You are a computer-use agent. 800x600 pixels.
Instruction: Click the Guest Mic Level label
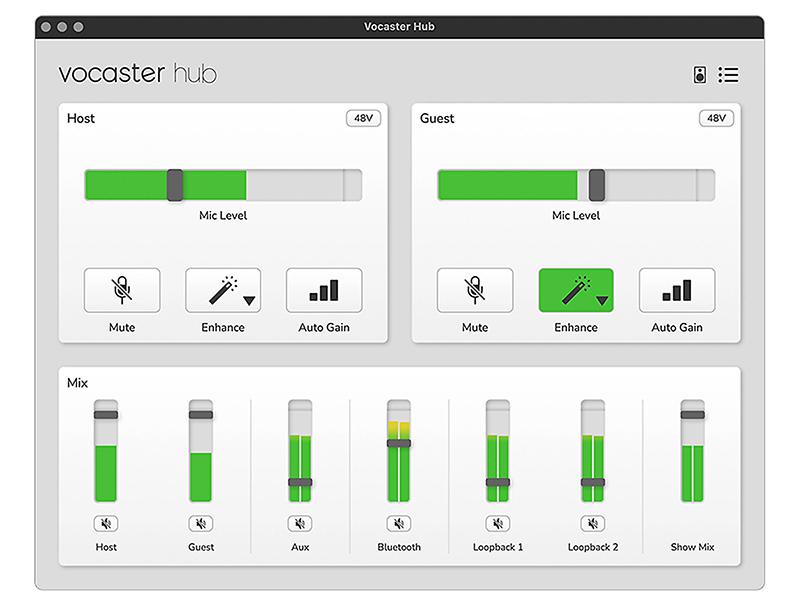(576, 215)
